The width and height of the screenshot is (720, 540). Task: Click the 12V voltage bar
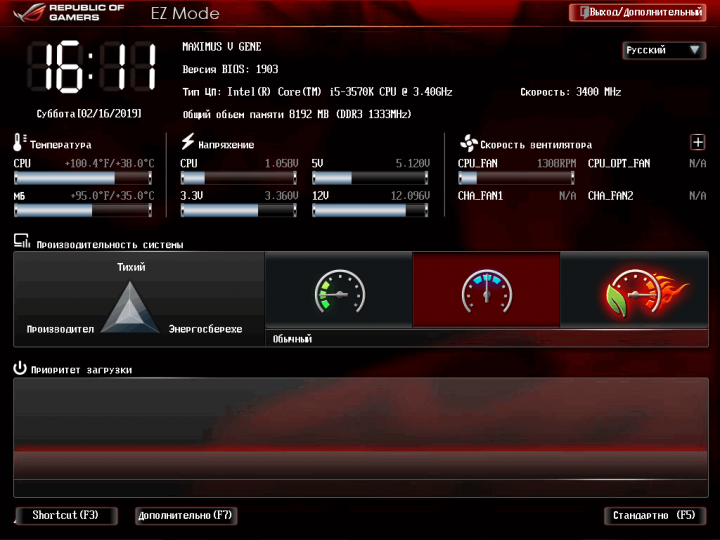(x=370, y=210)
